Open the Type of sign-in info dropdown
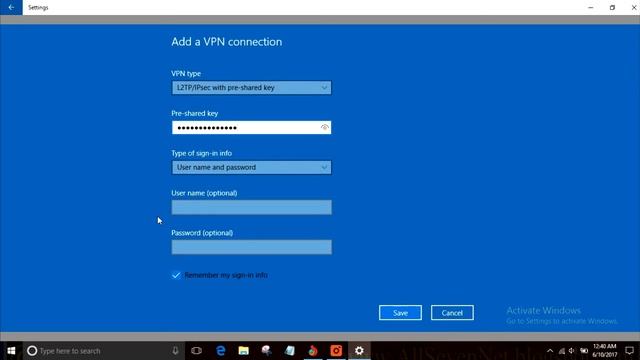The width and height of the screenshot is (640, 360). 251,167
